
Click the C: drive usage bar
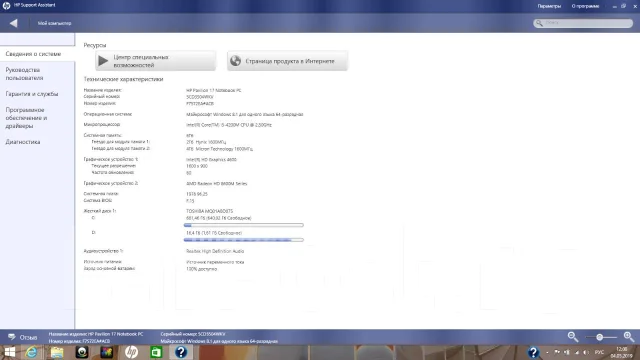click(x=244, y=225)
